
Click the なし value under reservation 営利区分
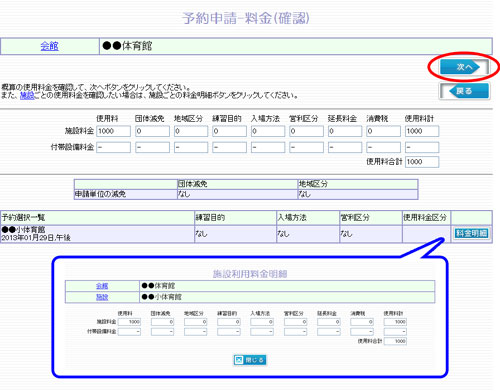pos(346,234)
